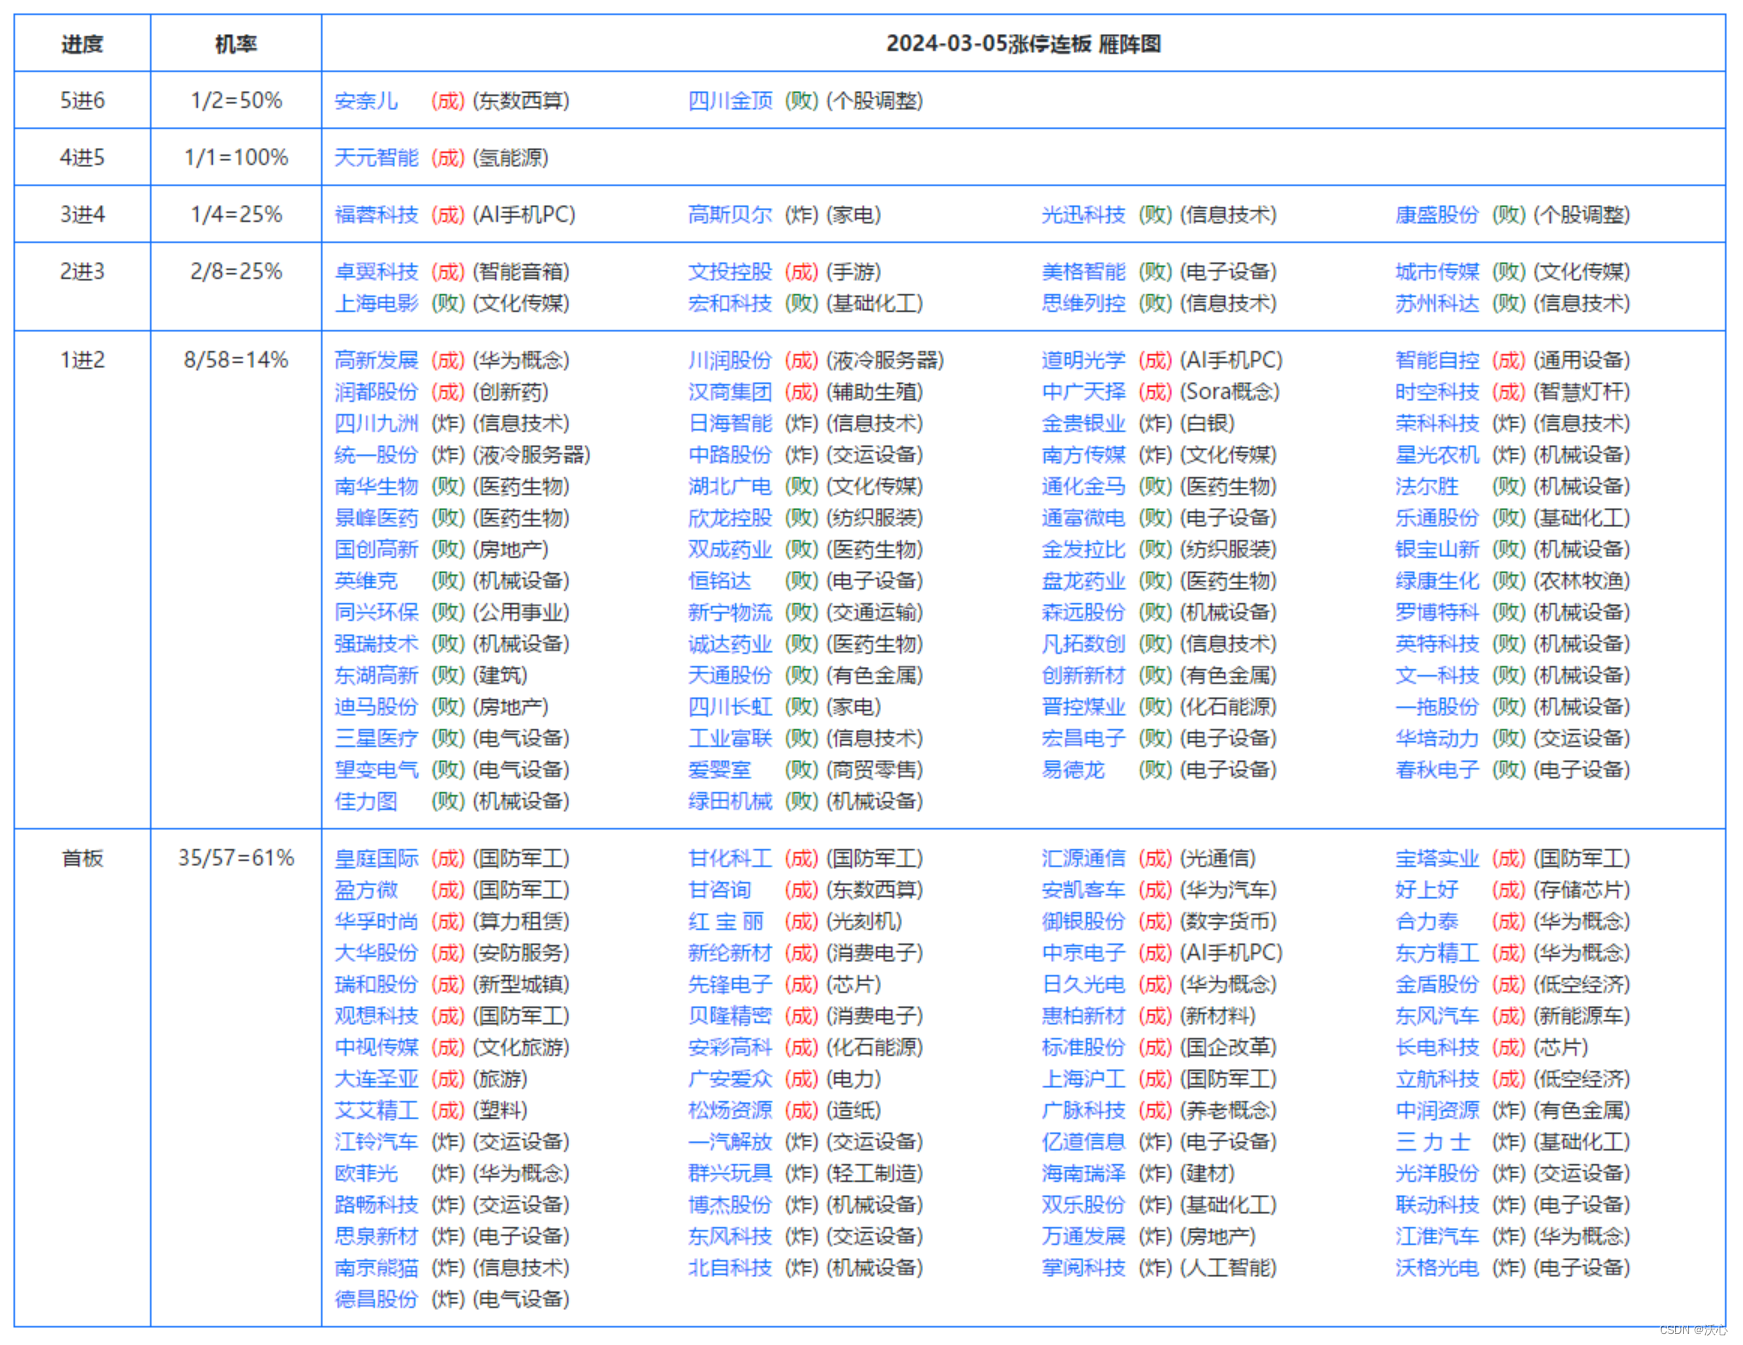This screenshot has width=1743, height=1345.
Task: Select the 汇源通信 stock
Action: coord(1083,859)
